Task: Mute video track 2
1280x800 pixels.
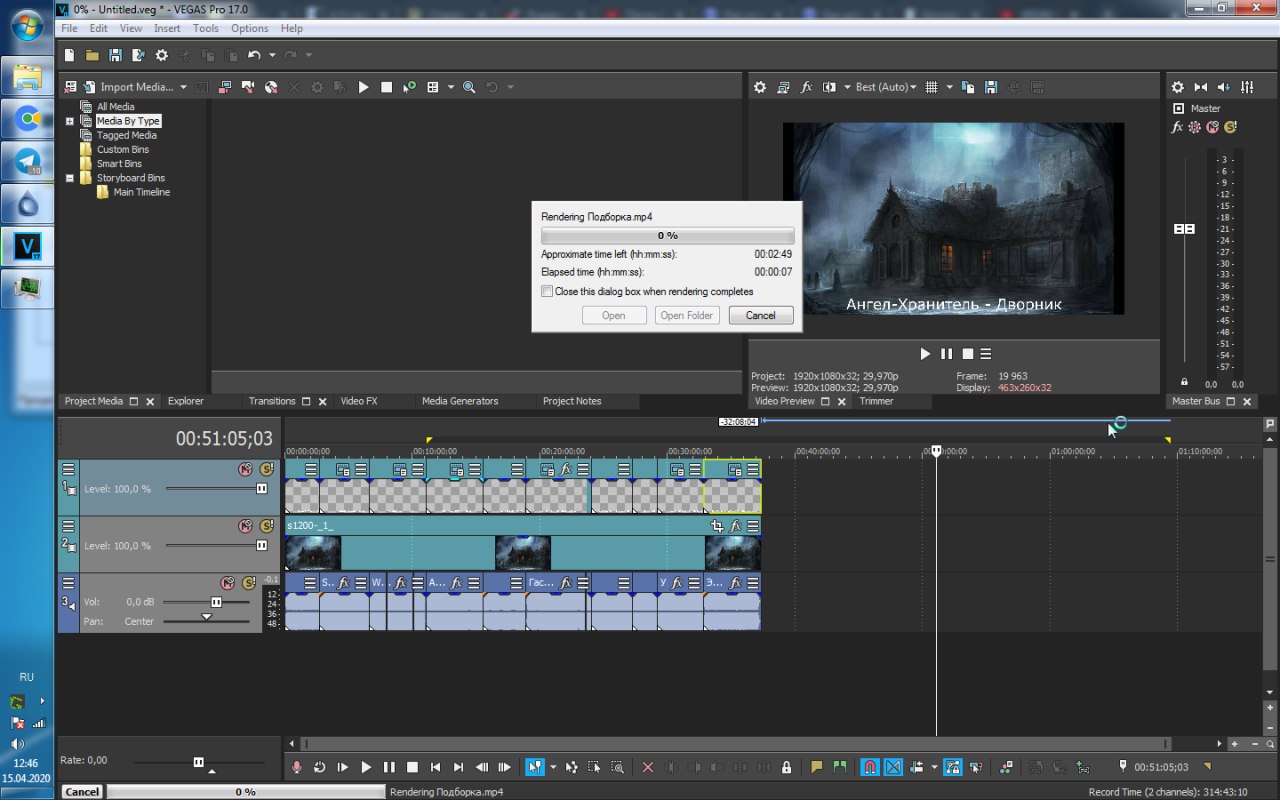Action: tap(245, 526)
